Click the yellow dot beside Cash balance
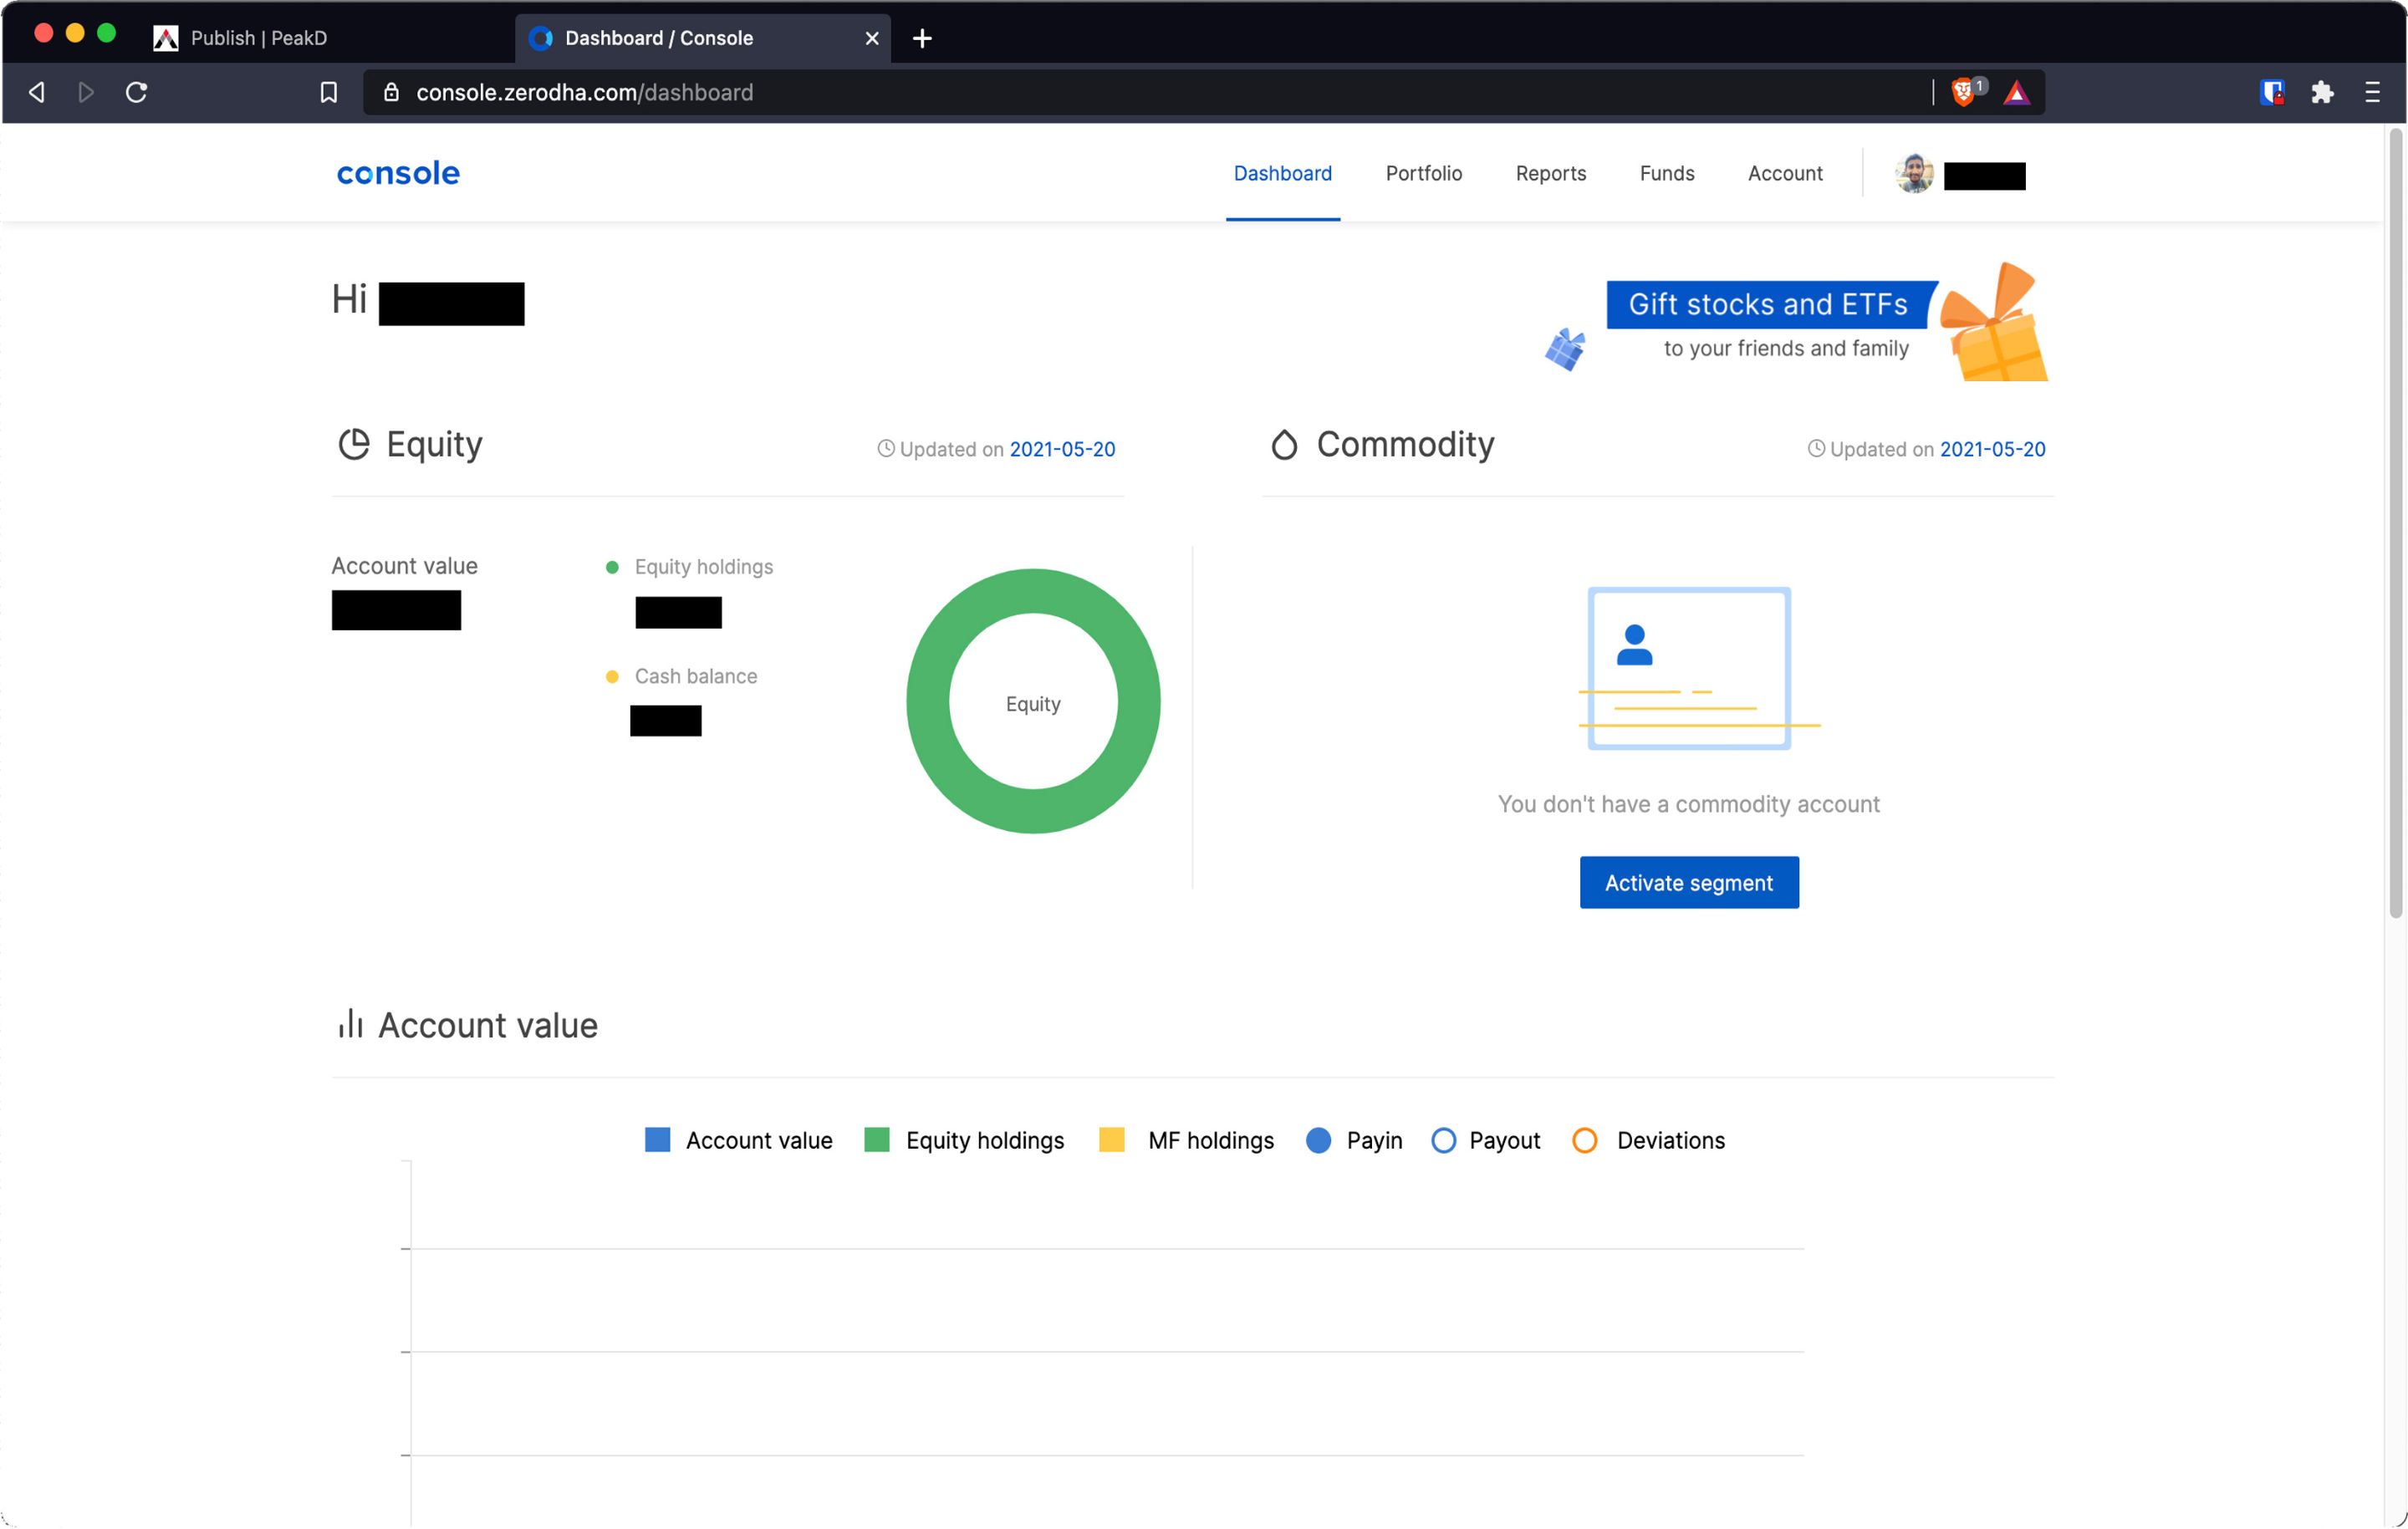2408x1529 pixels. (x=612, y=677)
